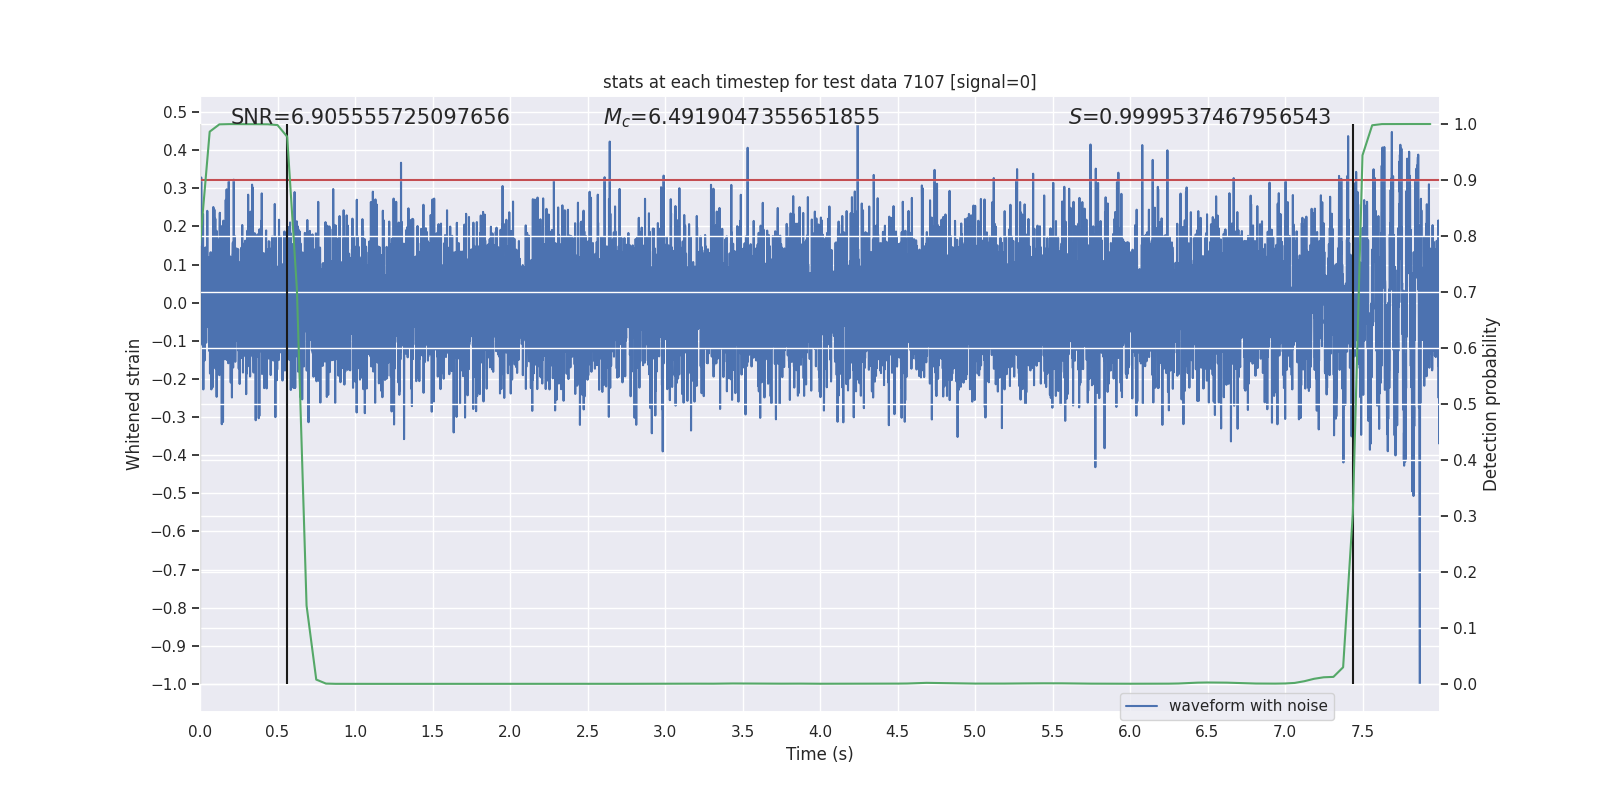The image size is (1600, 800).
Task: Click the x-axis tick label 0.0
Action: (200, 731)
